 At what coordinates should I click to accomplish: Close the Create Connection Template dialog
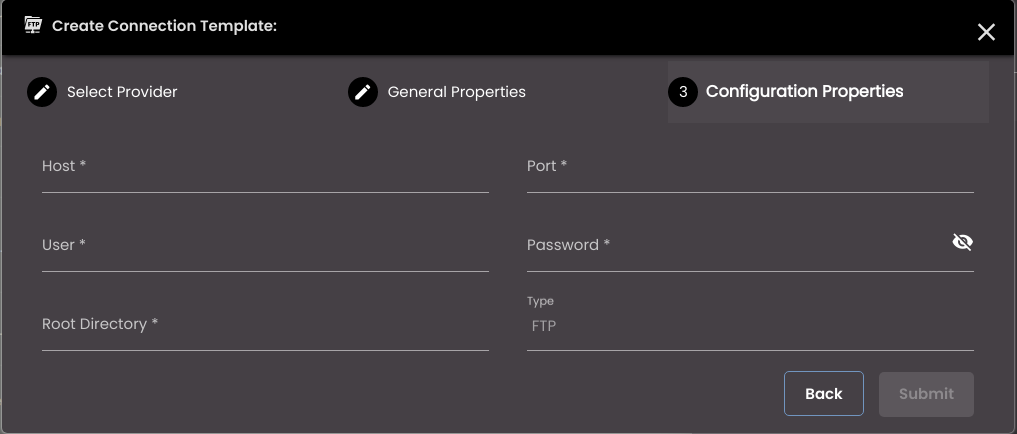point(986,32)
